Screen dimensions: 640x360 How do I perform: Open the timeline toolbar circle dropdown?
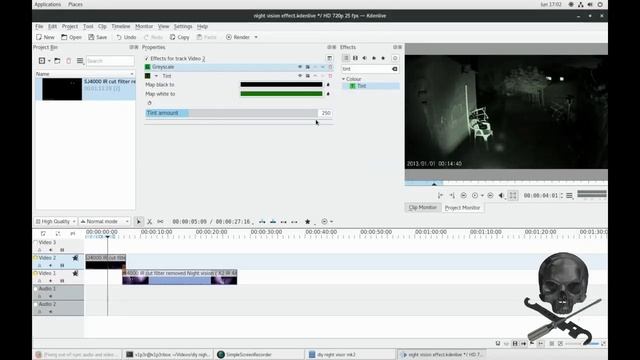[x=327, y=221]
